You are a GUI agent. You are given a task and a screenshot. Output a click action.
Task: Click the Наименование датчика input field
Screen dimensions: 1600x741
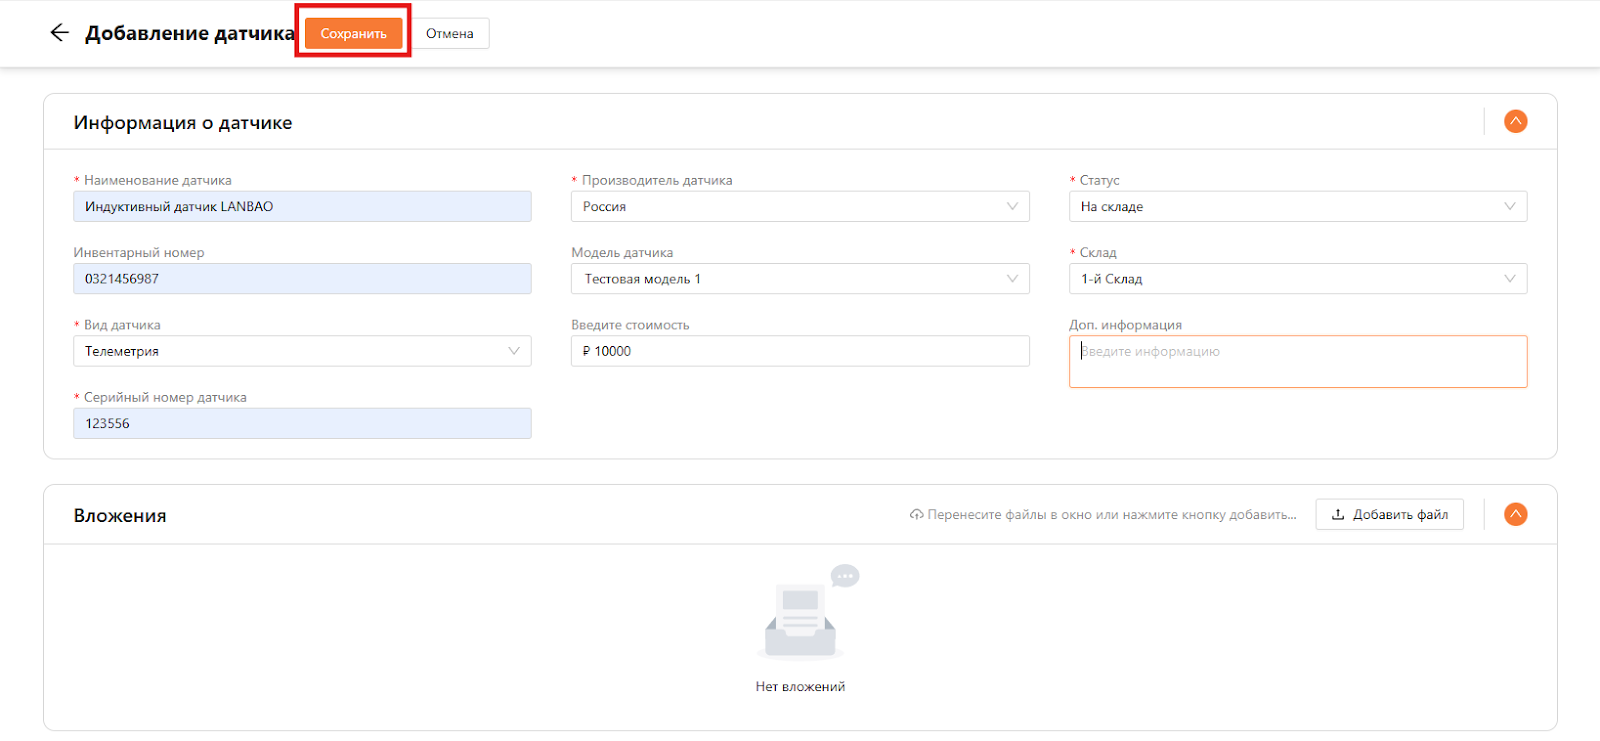point(301,207)
